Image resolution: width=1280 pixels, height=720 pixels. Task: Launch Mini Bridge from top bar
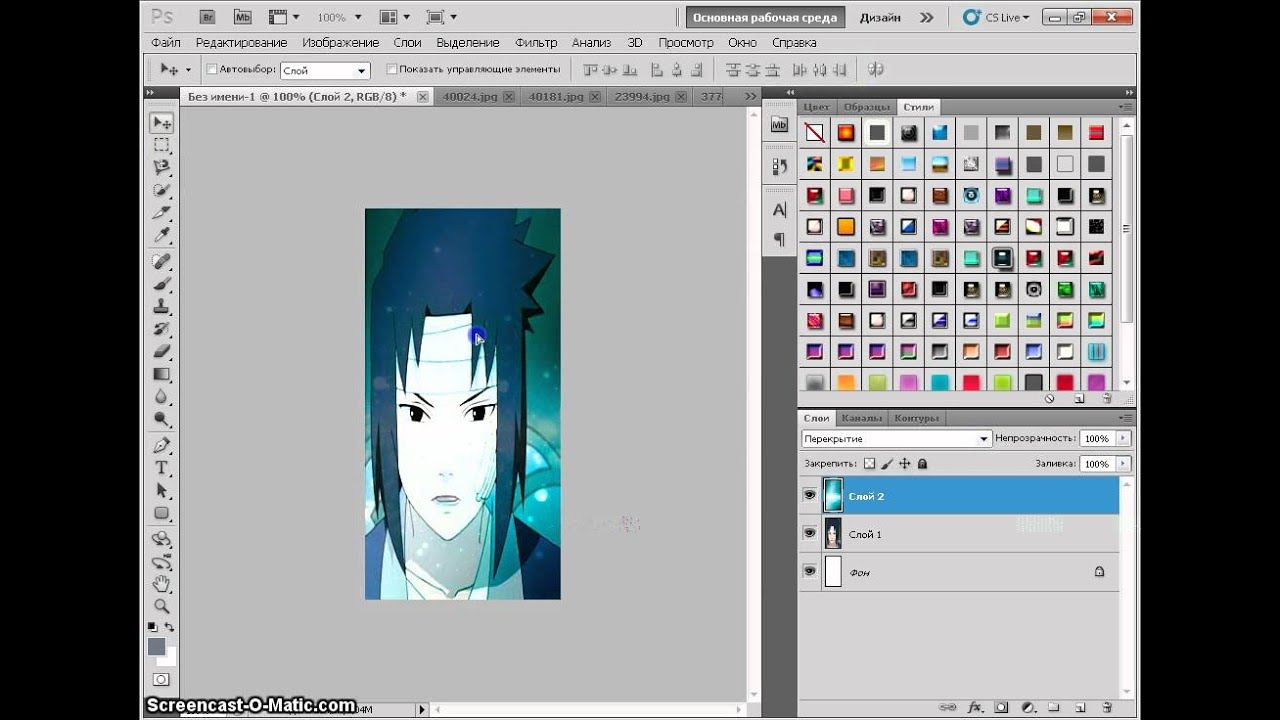coord(242,17)
